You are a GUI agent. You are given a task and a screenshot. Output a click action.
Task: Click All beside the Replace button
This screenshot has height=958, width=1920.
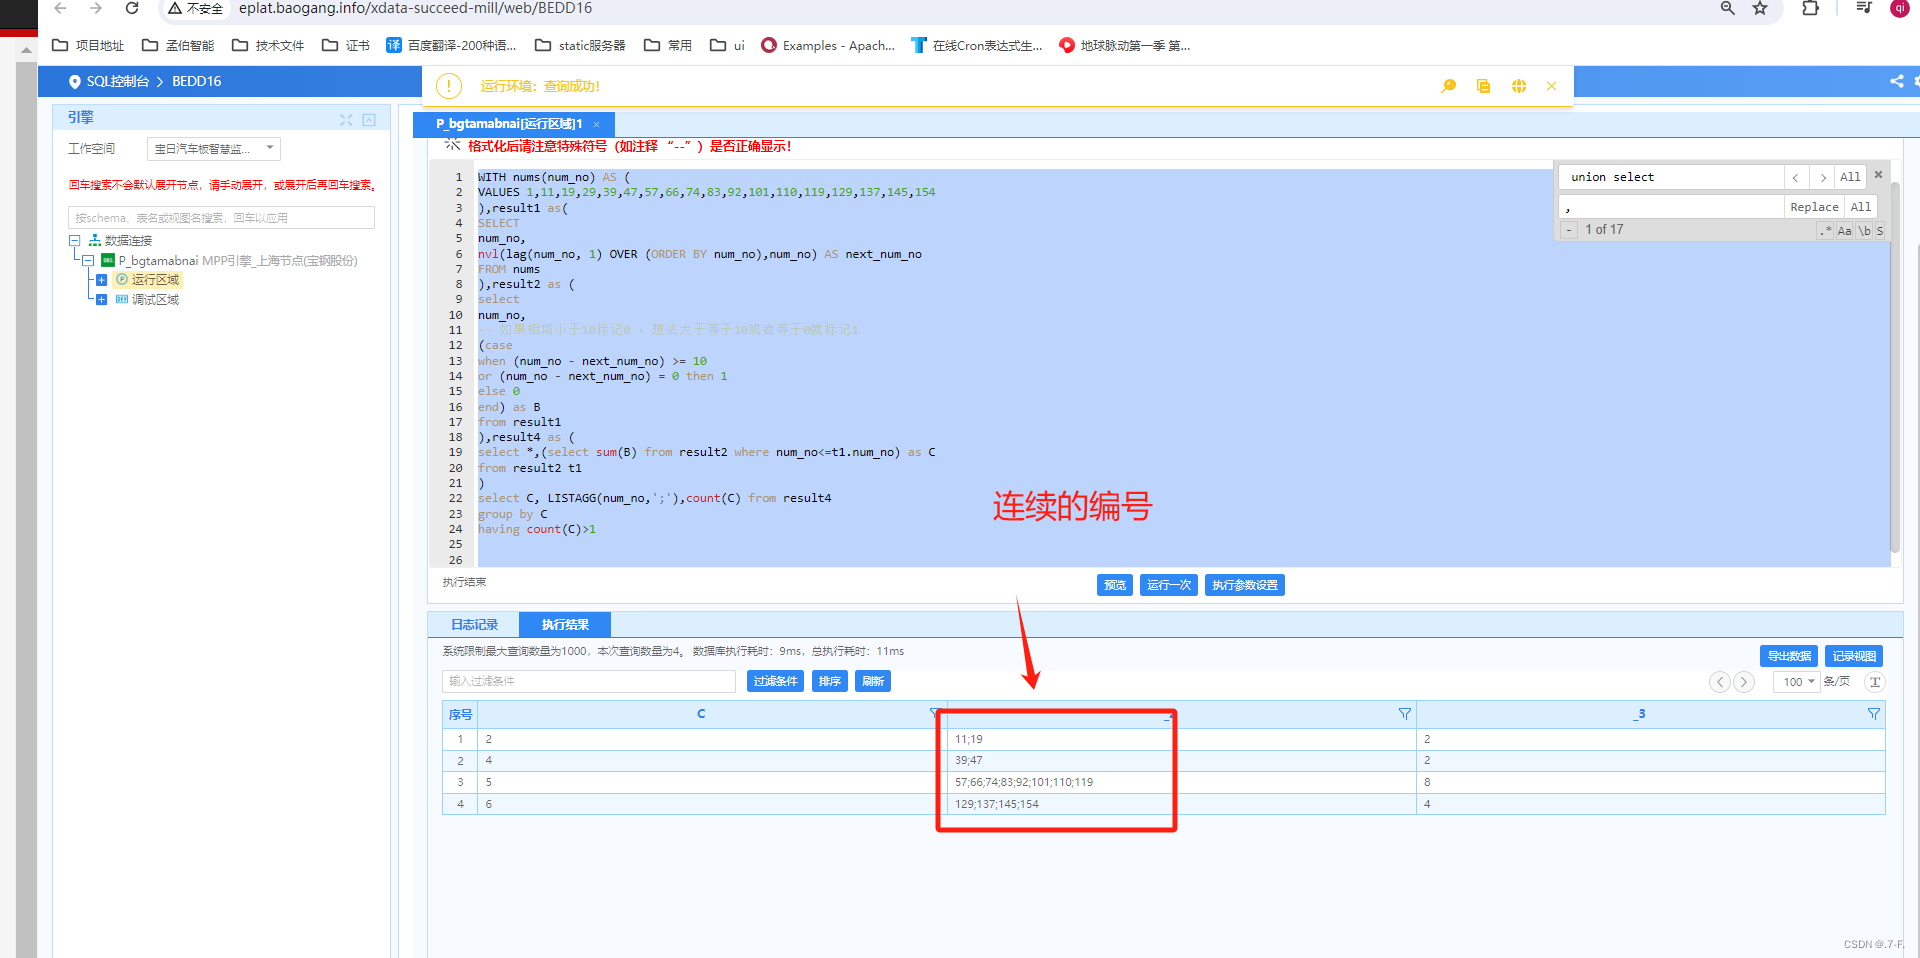coord(1860,207)
